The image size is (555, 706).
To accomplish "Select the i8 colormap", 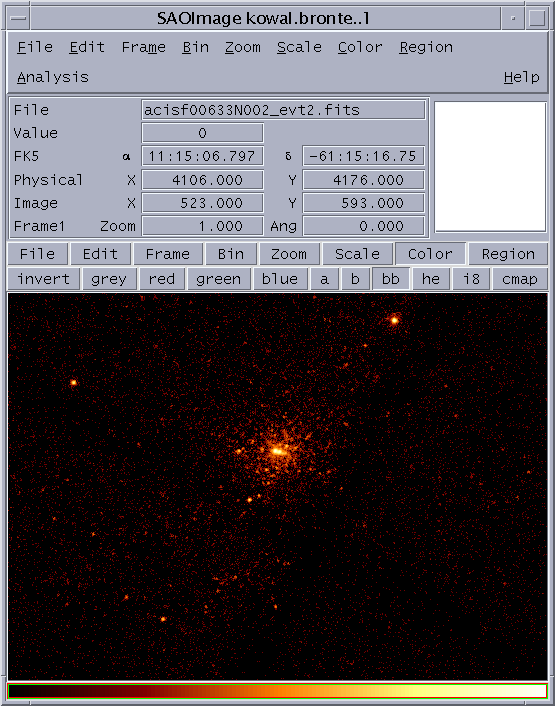I will [x=471, y=279].
